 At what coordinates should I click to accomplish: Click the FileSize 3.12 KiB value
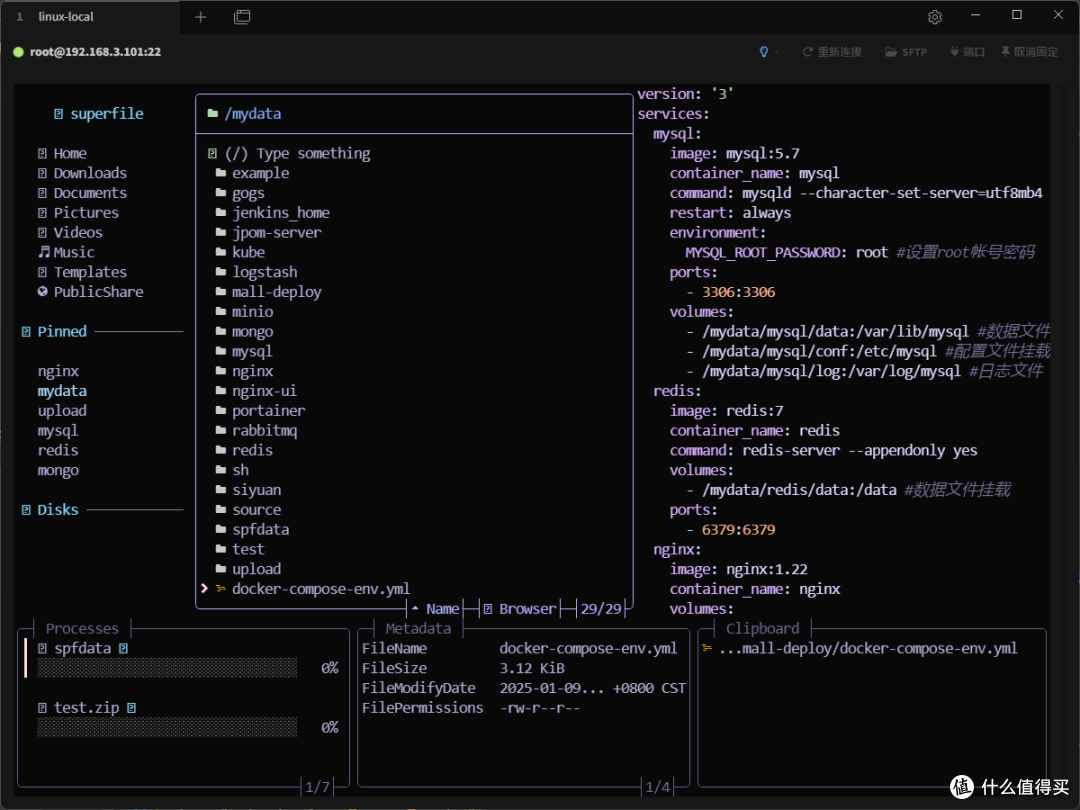coord(532,668)
